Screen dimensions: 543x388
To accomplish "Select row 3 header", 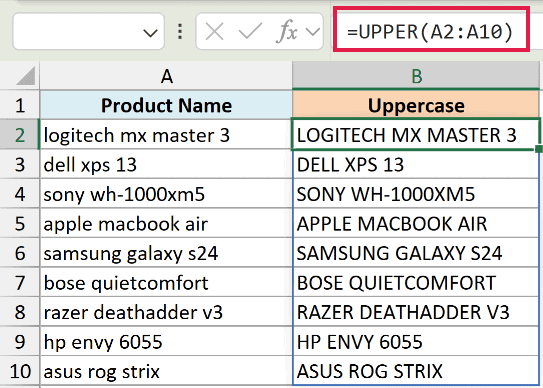I will pyautogui.click(x=20, y=164).
